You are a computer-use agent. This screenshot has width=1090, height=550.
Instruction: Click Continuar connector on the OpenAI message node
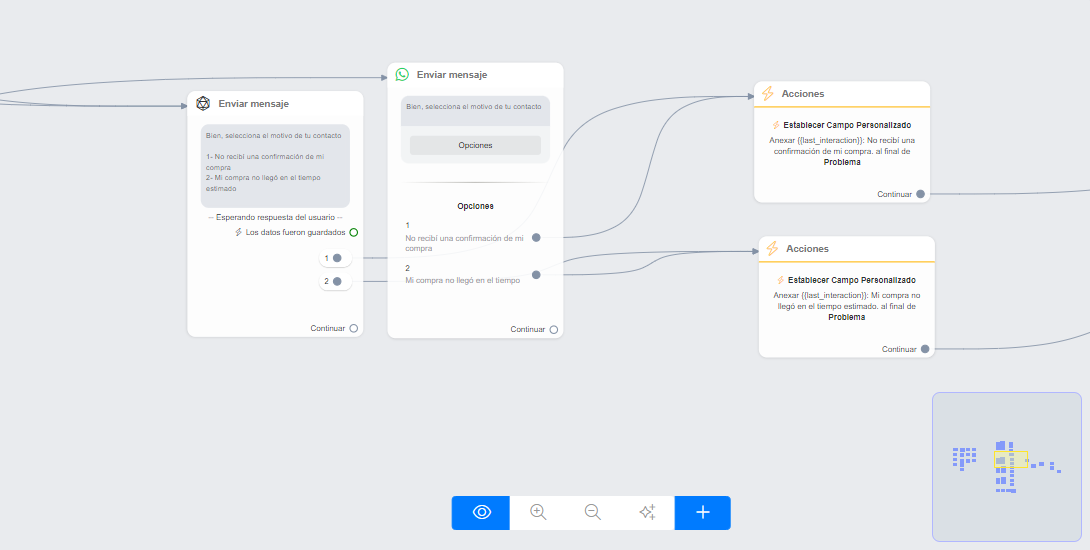[x=354, y=328]
